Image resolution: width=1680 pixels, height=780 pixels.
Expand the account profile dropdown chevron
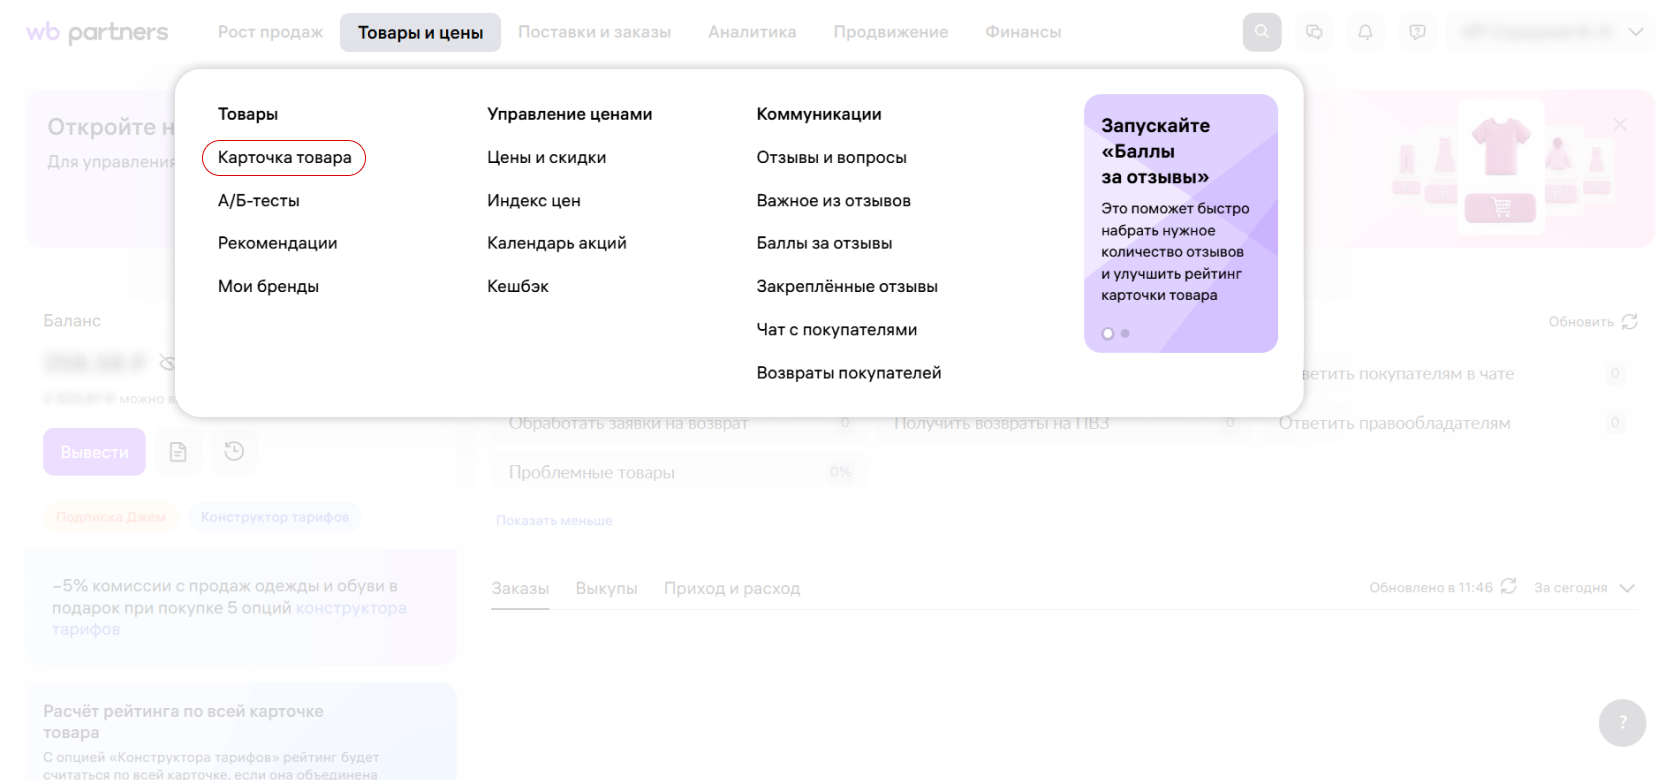pyautogui.click(x=1636, y=32)
